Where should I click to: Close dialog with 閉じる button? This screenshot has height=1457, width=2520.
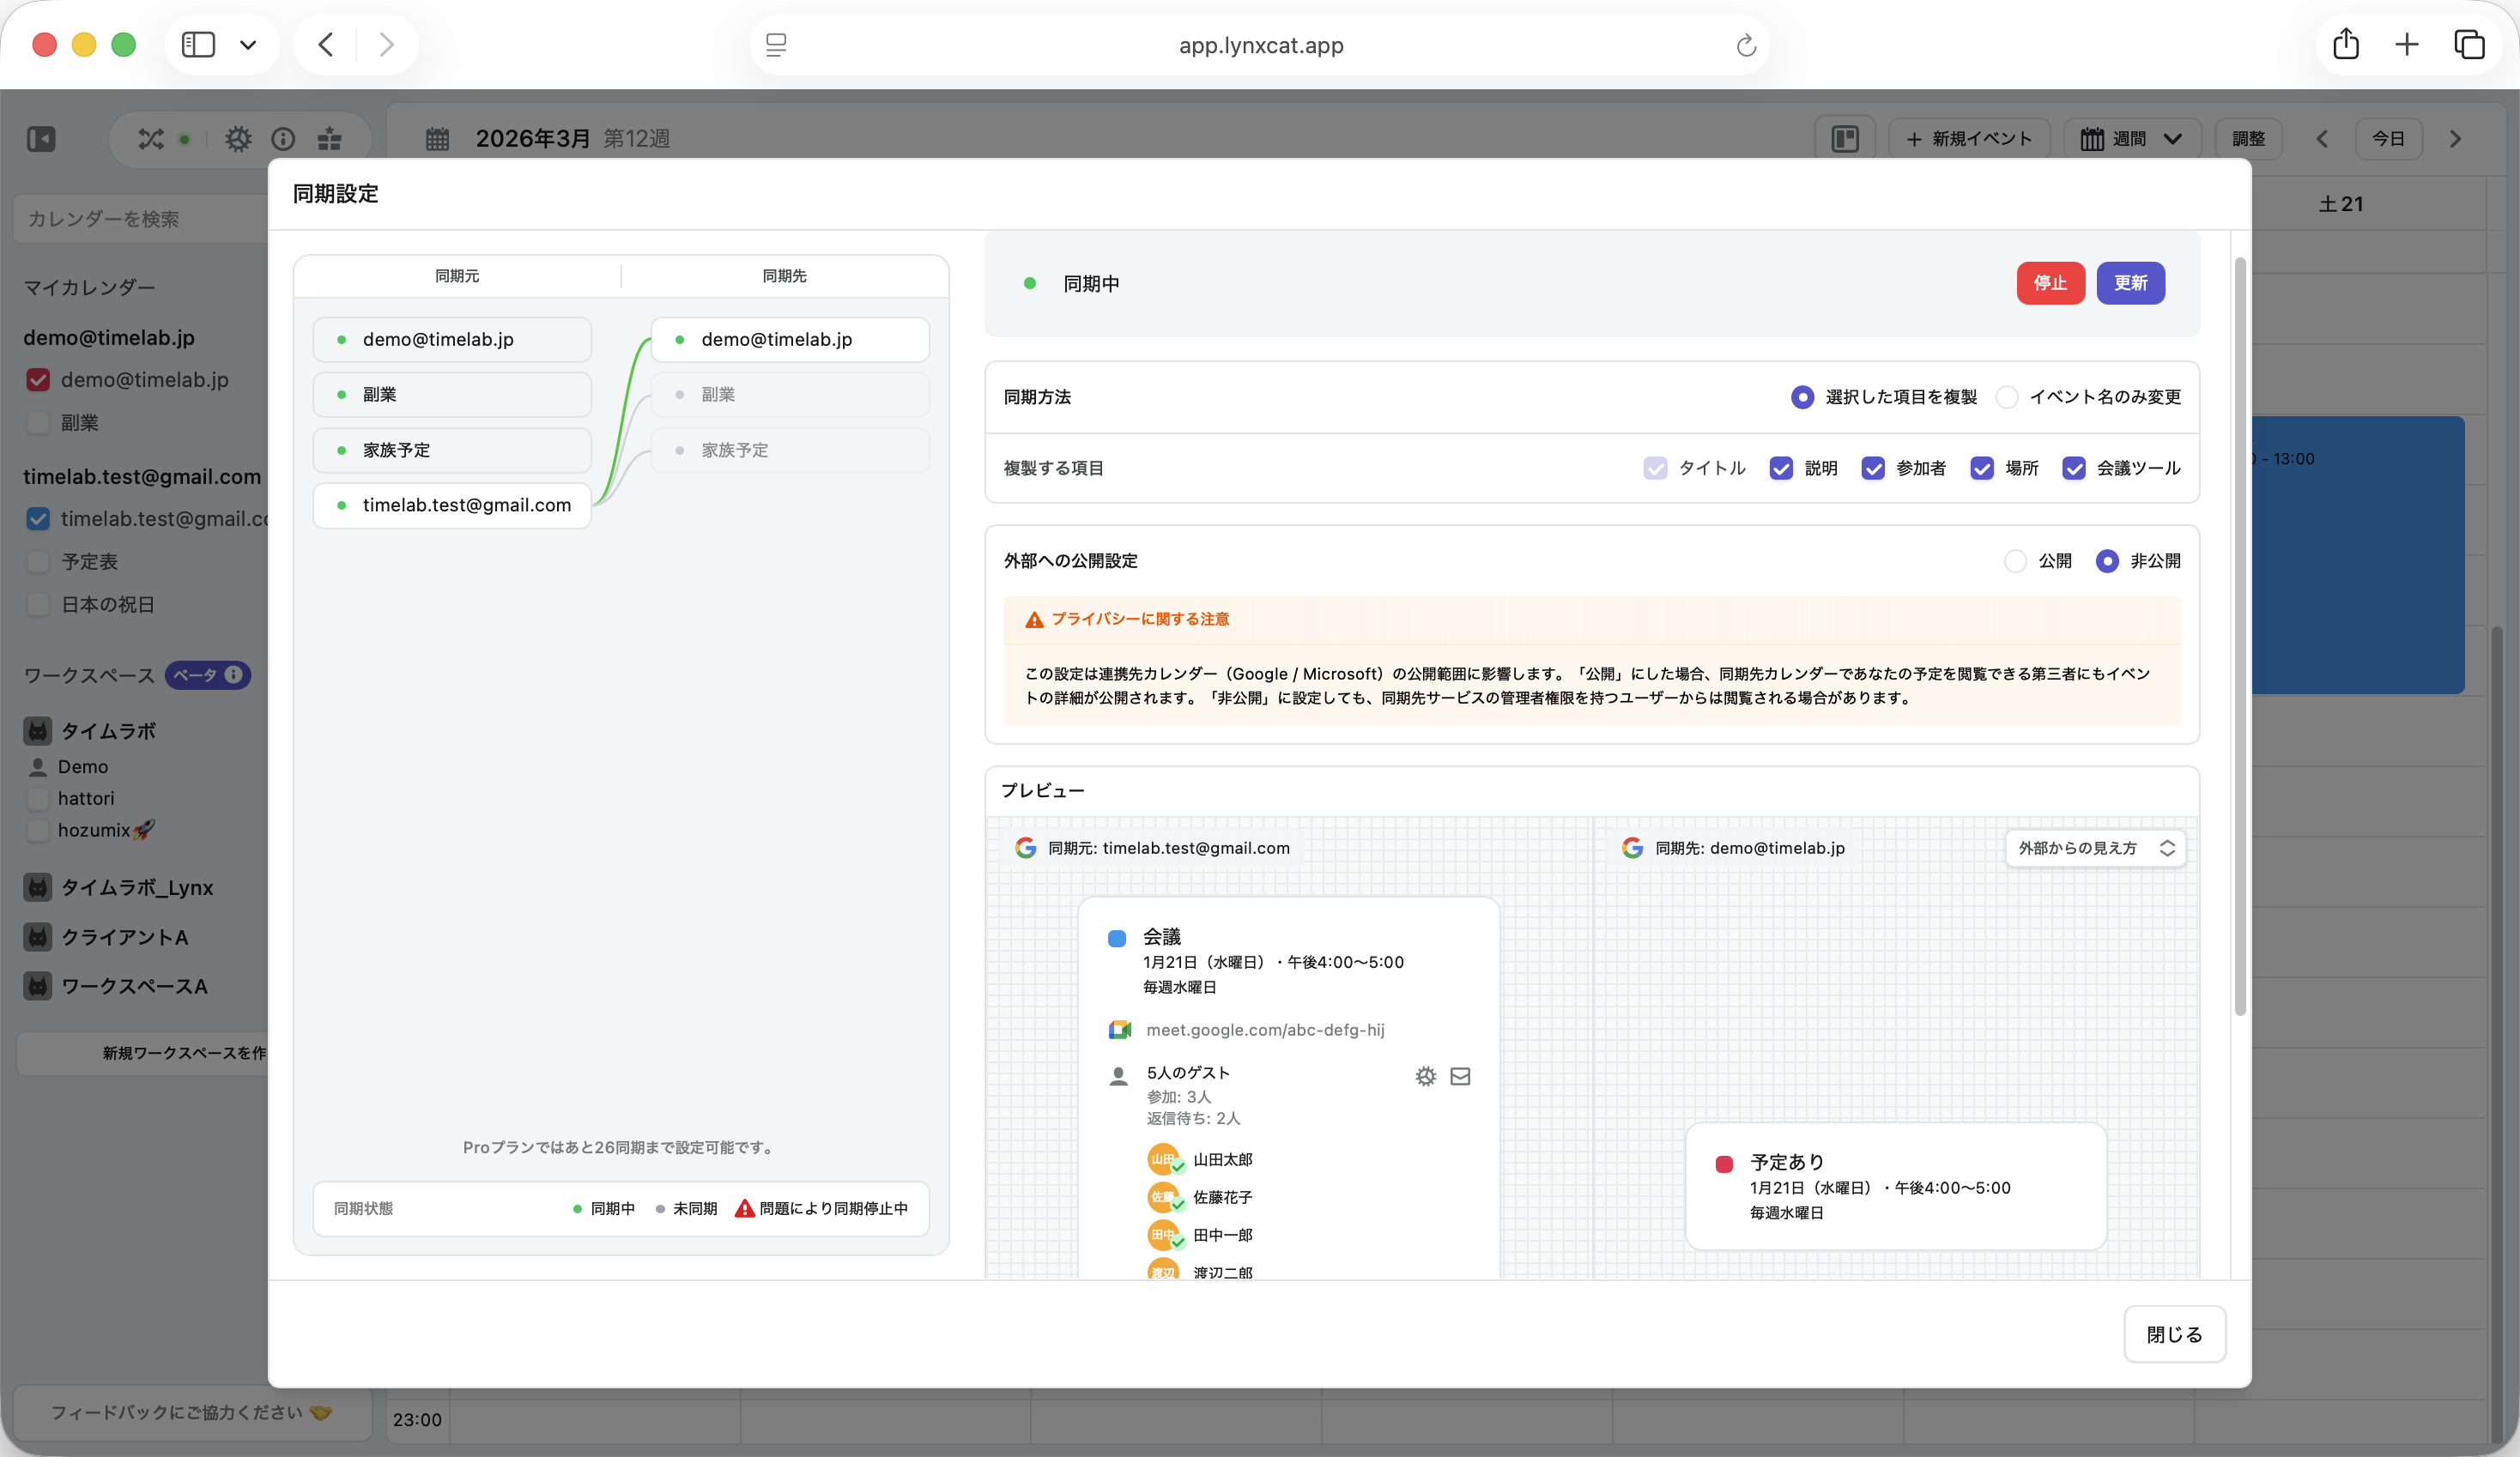(2174, 1334)
